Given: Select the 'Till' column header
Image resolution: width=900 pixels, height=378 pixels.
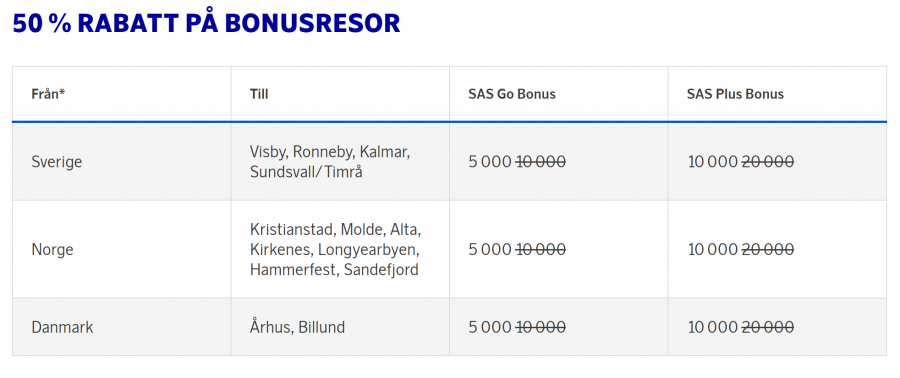Looking at the screenshot, I should (340, 94).
